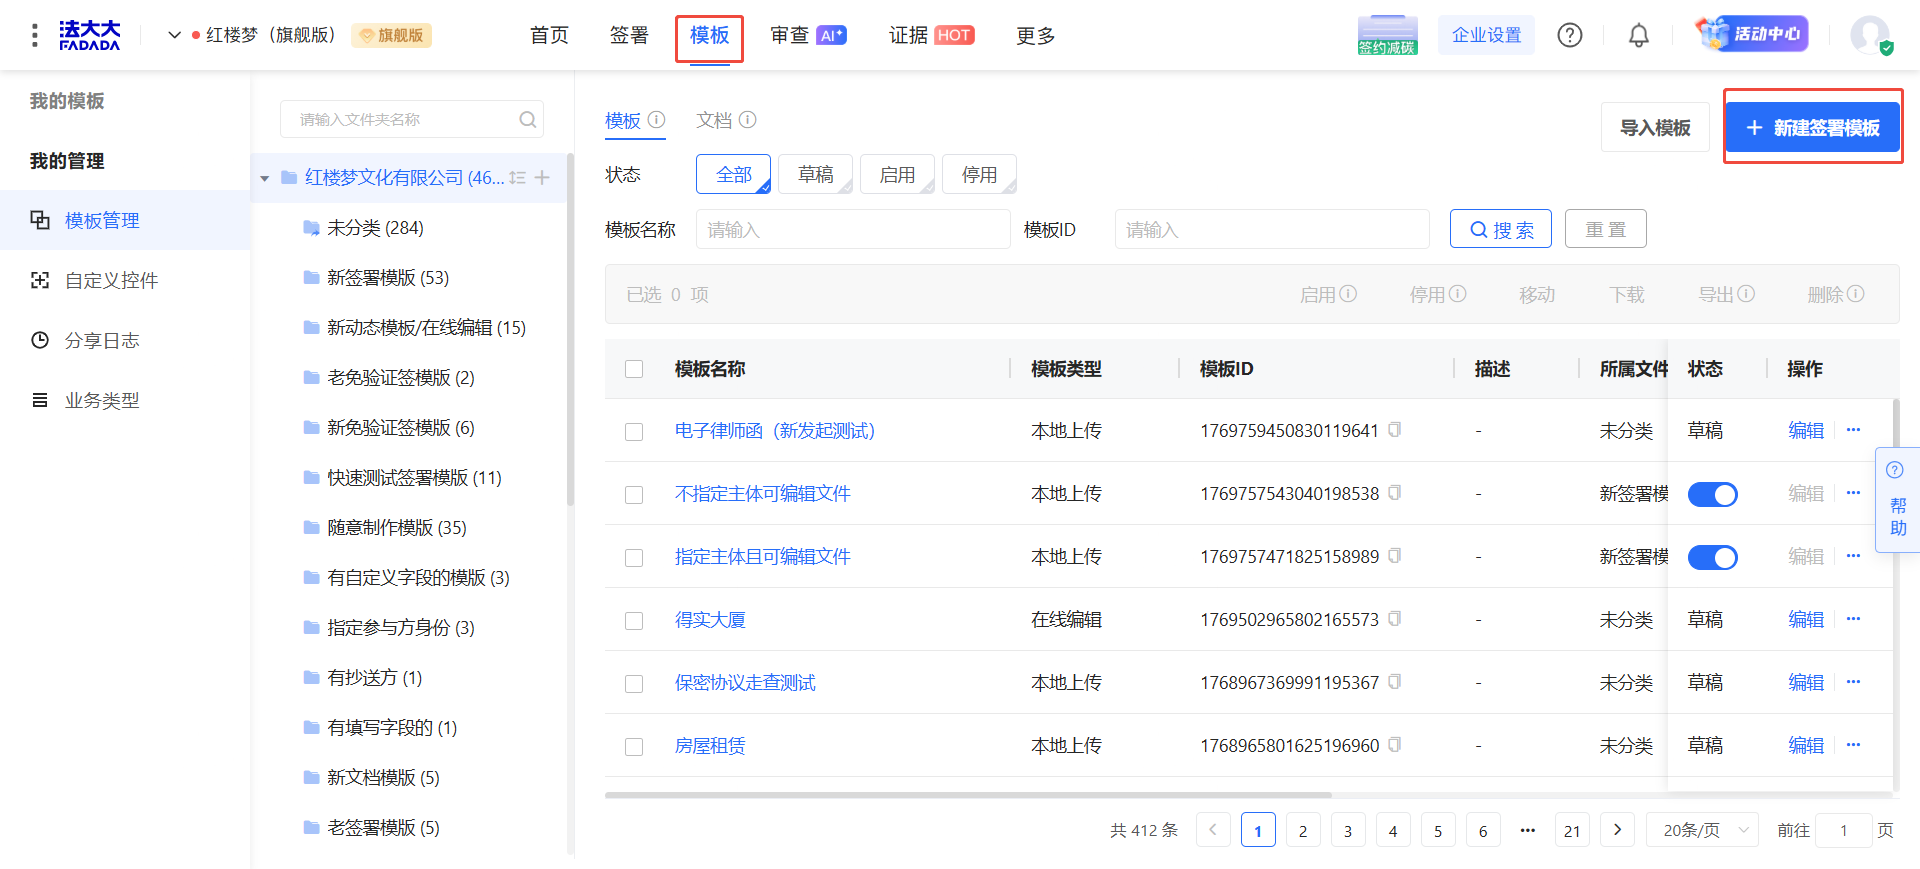Click the help question mark icon in header
The width and height of the screenshot is (1920, 869).
click(x=1569, y=36)
